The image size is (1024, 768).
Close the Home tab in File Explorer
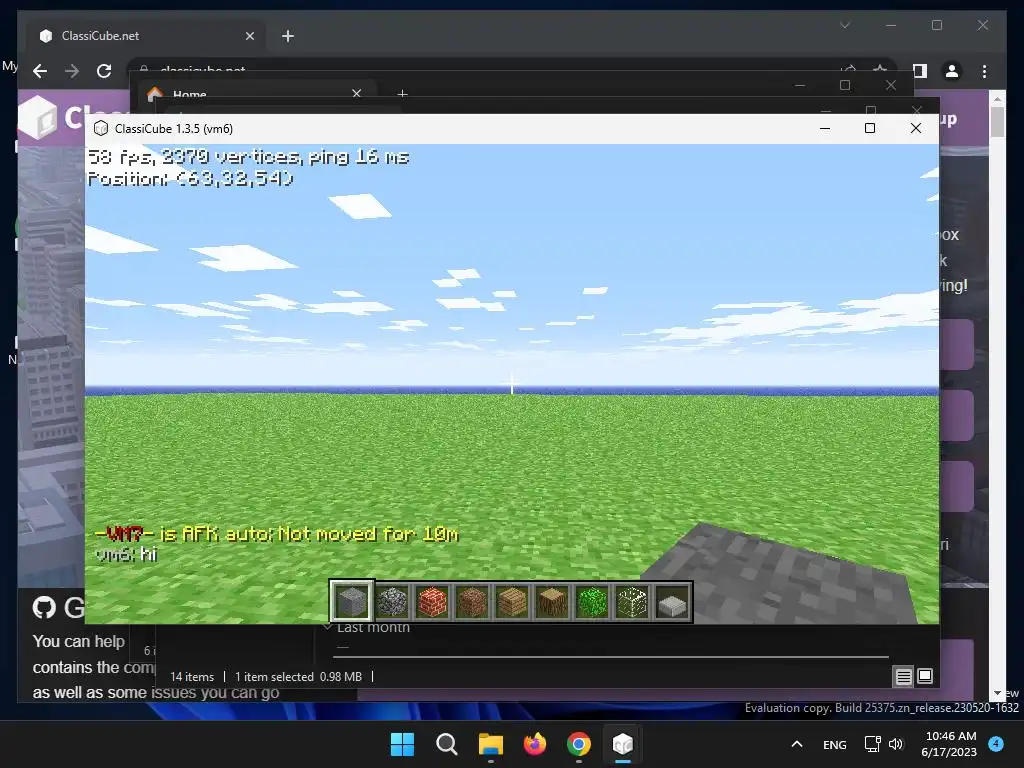pyautogui.click(x=357, y=93)
